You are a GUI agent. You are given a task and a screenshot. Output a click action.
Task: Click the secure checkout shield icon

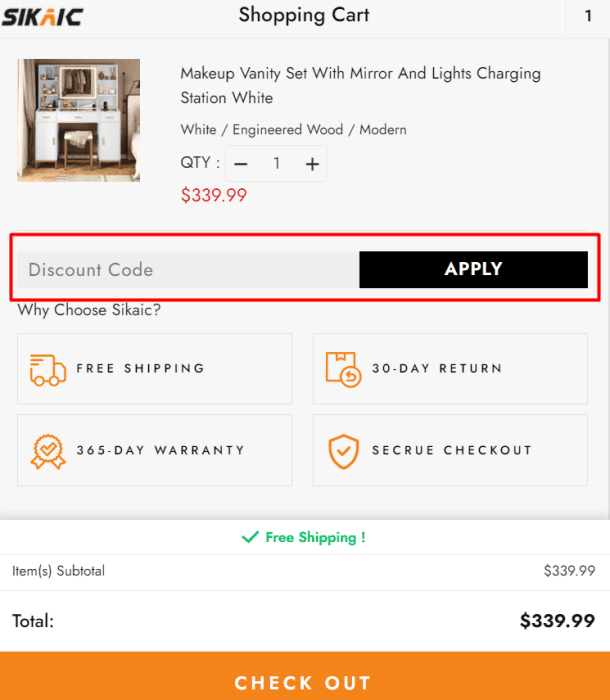tap(343, 451)
